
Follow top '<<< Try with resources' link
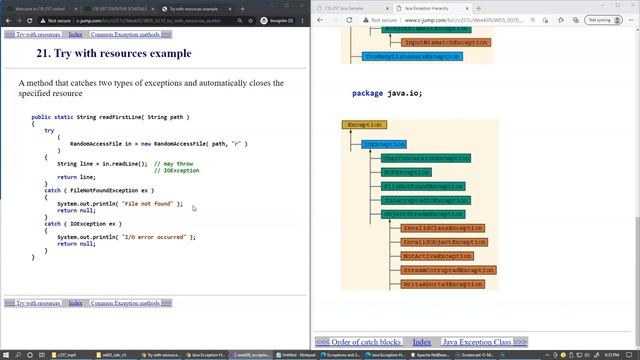click(x=33, y=35)
